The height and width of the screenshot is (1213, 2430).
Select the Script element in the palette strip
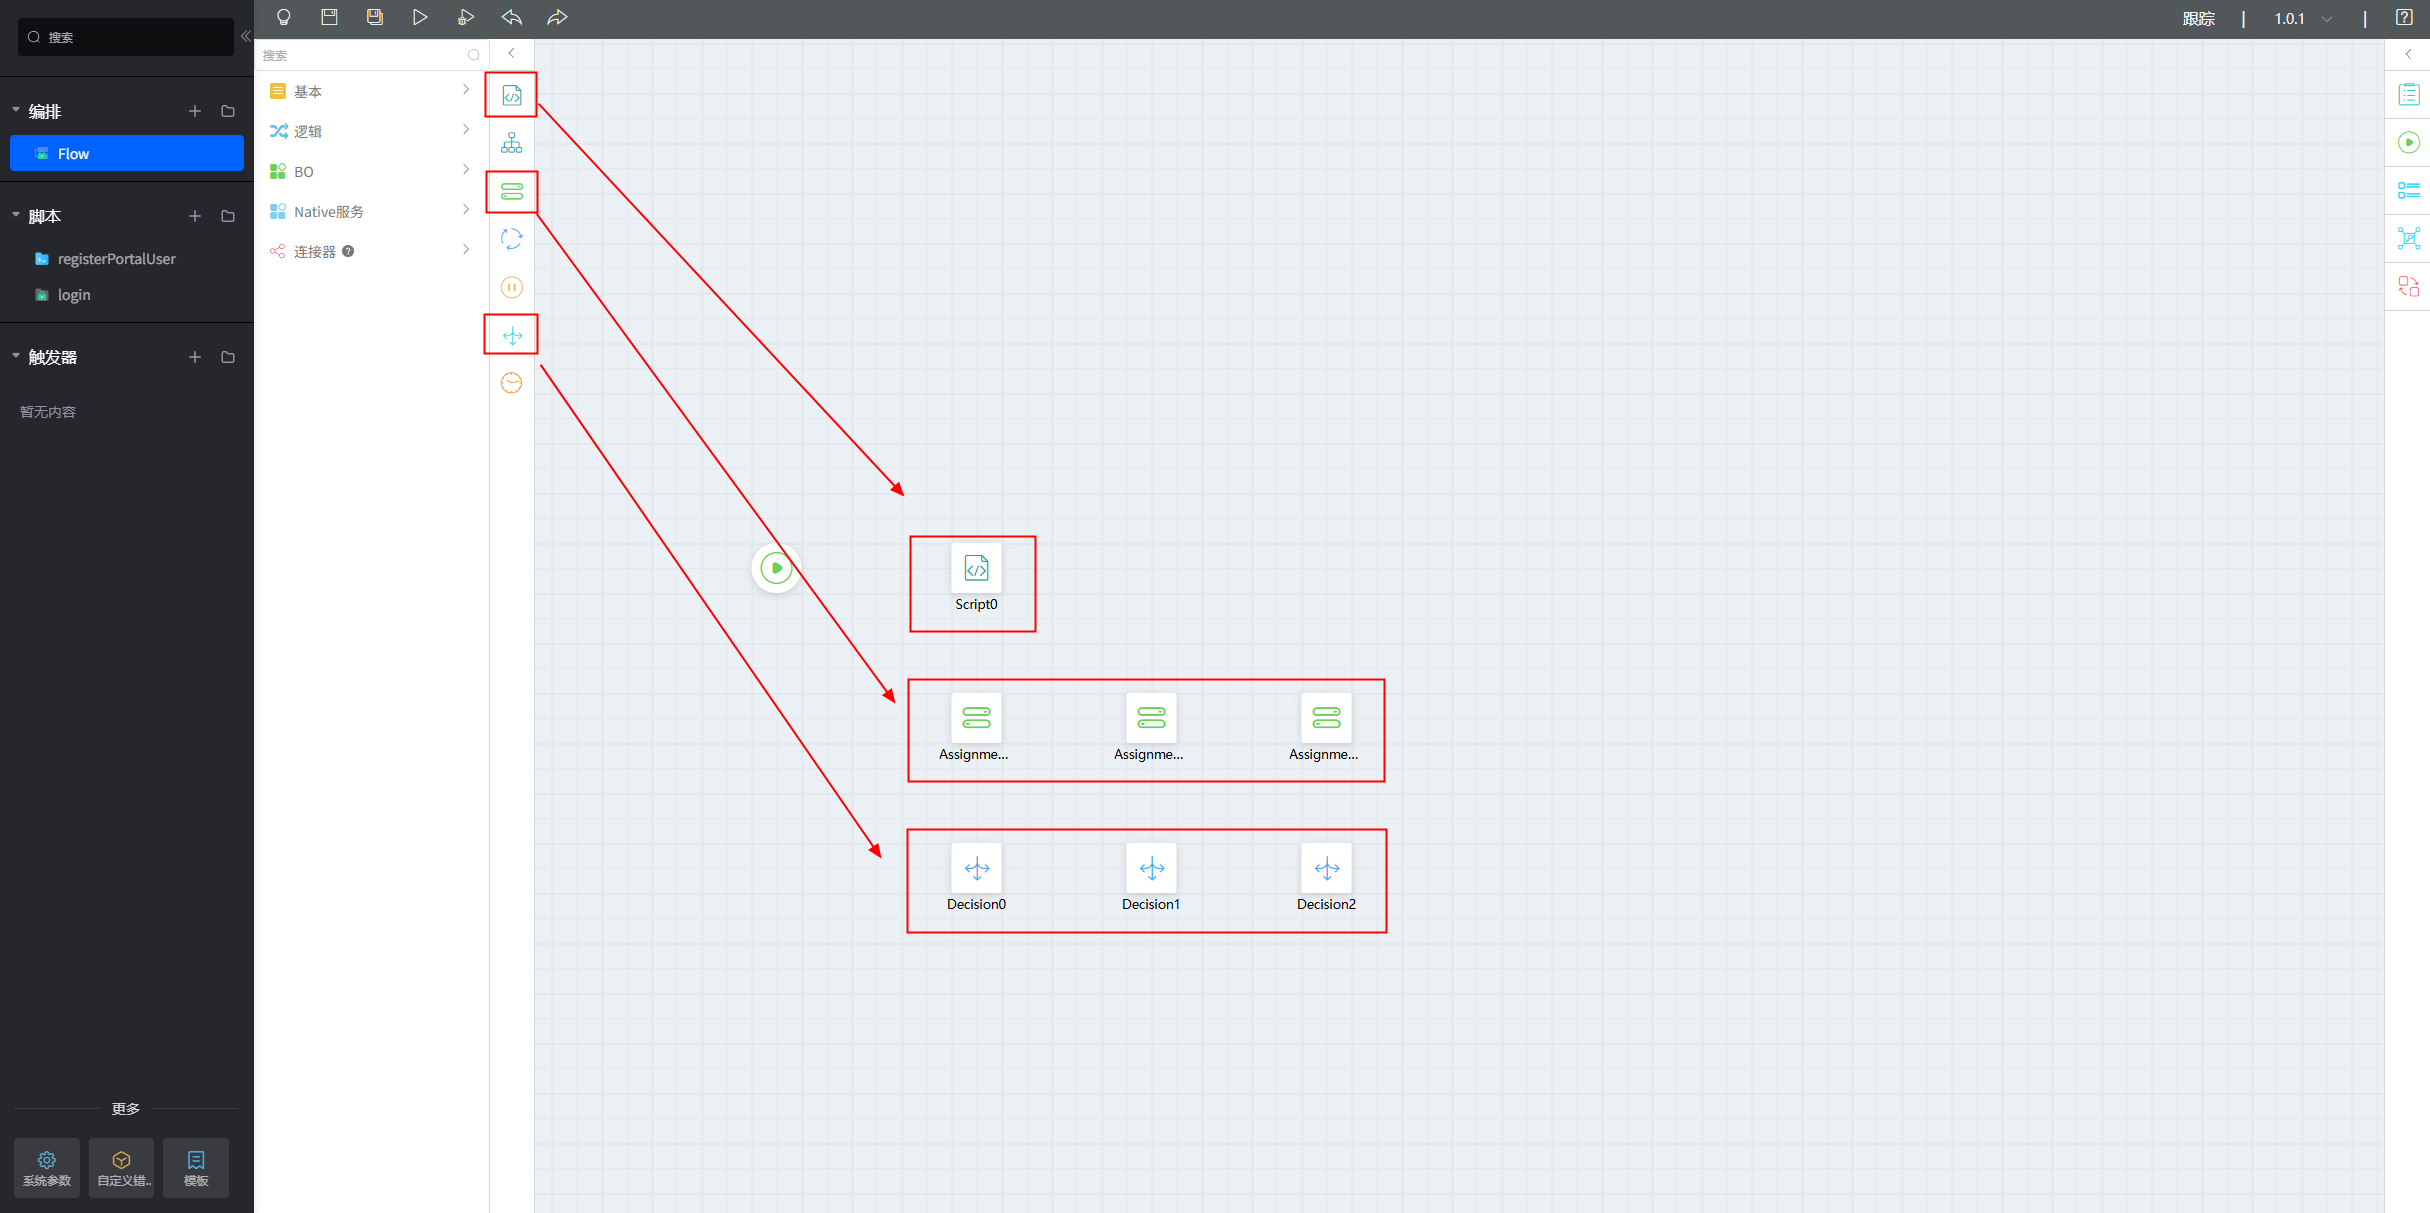click(512, 96)
